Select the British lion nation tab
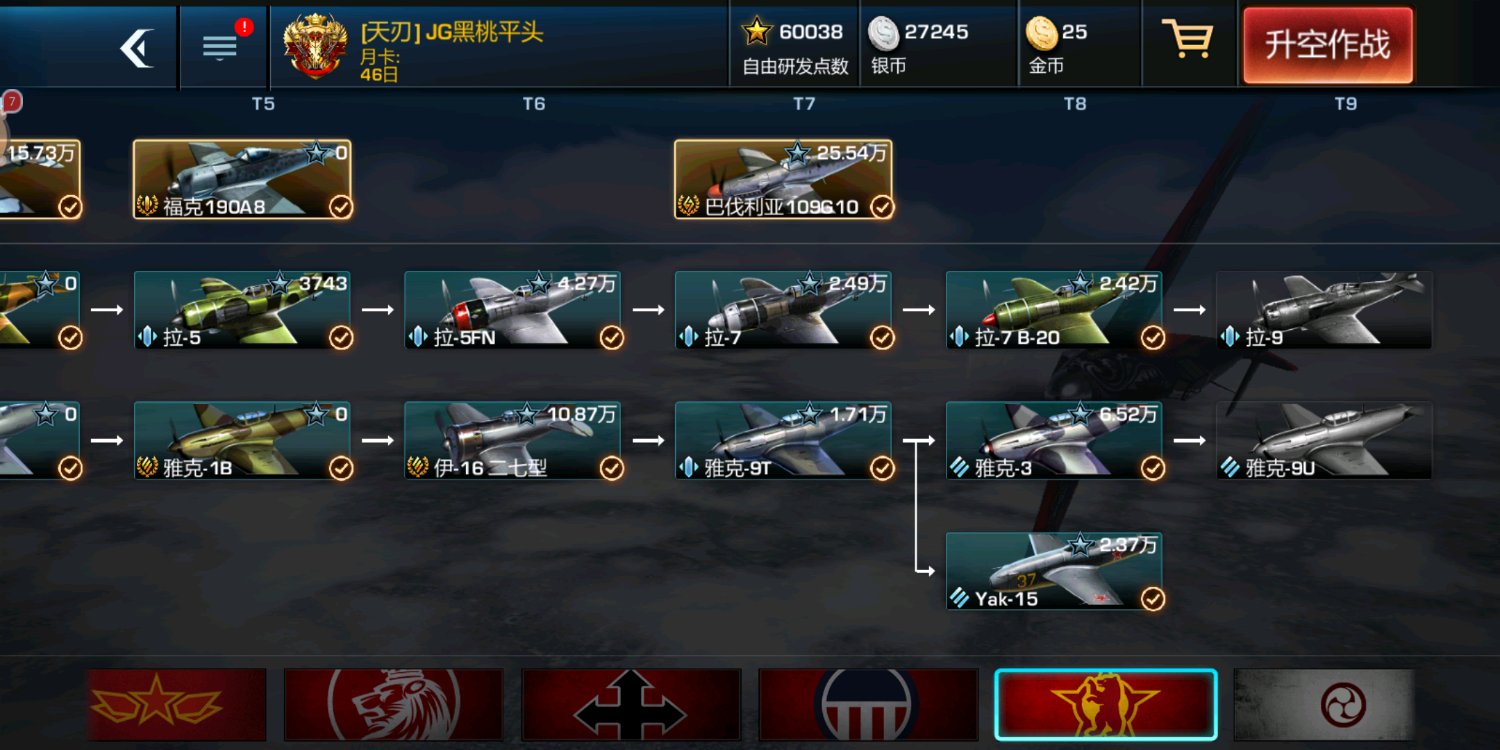 [394, 705]
